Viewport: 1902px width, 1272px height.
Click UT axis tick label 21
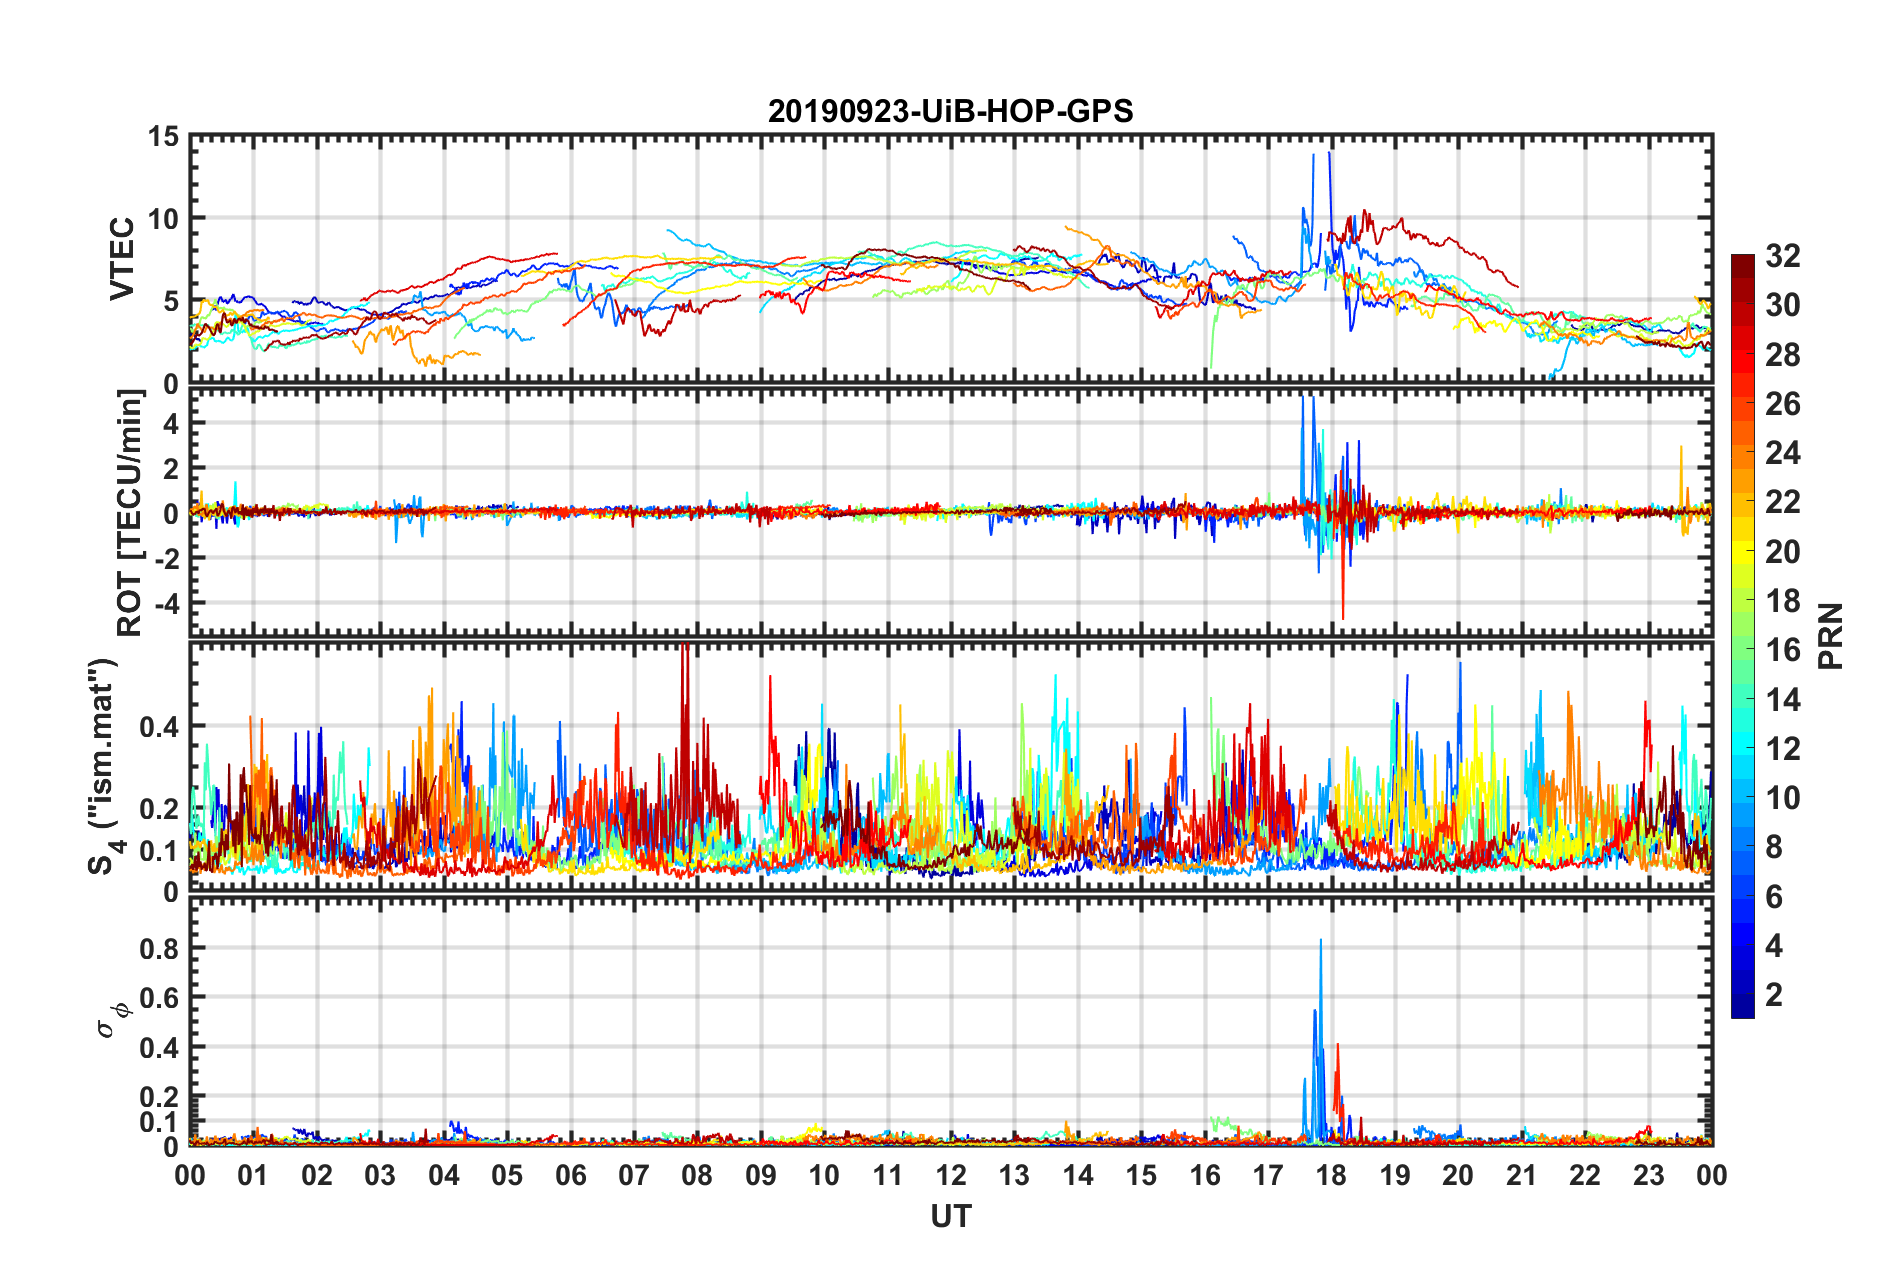(x=1522, y=1175)
